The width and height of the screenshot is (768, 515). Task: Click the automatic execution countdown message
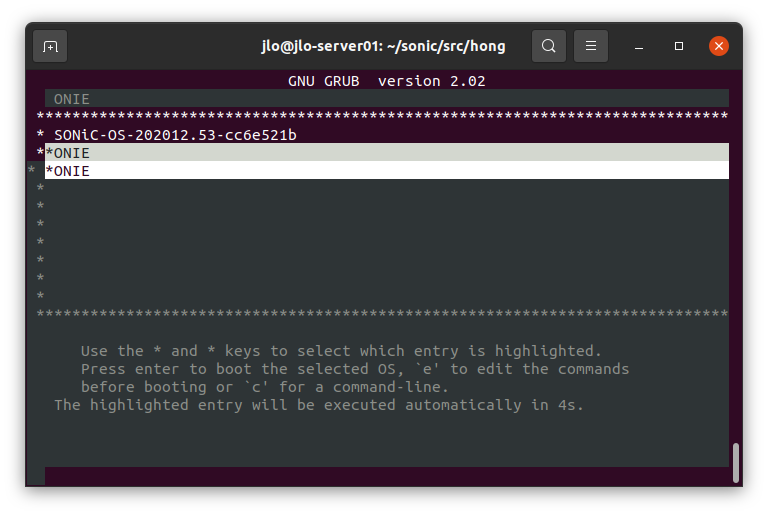(x=318, y=405)
